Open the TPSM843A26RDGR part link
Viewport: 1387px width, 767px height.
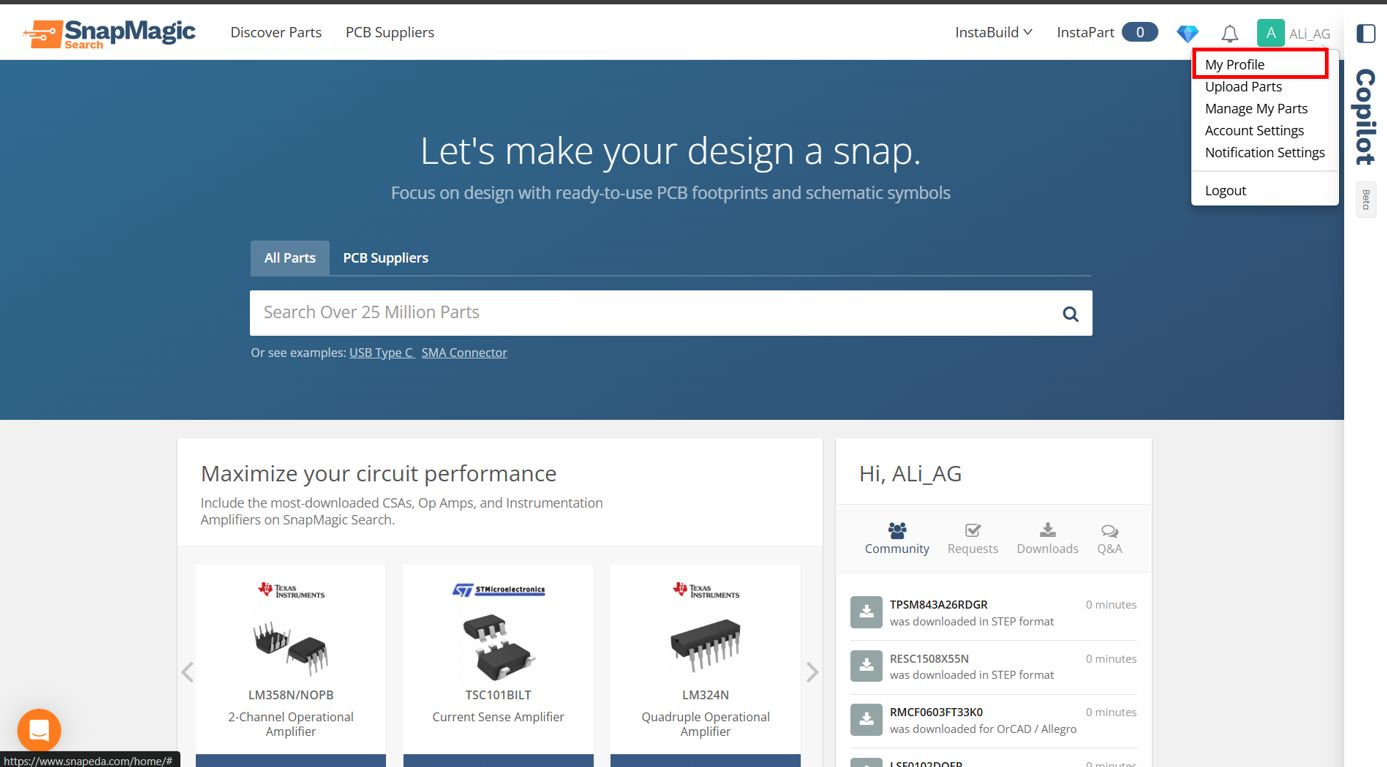click(938, 604)
